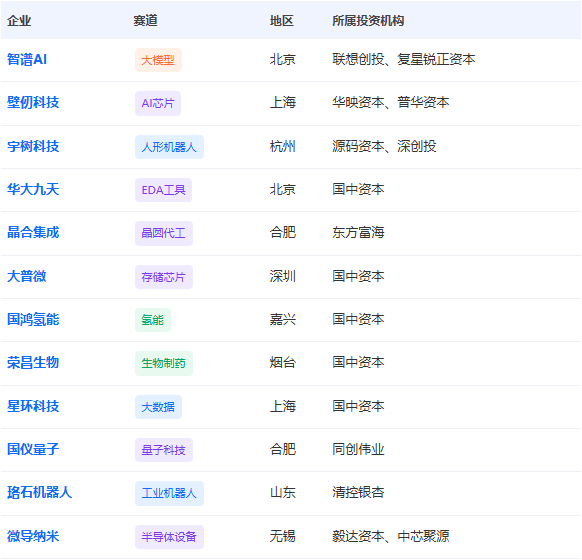This screenshot has height=560, width=582.
Task: Select the 深圳 region cell
Action: point(283,276)
